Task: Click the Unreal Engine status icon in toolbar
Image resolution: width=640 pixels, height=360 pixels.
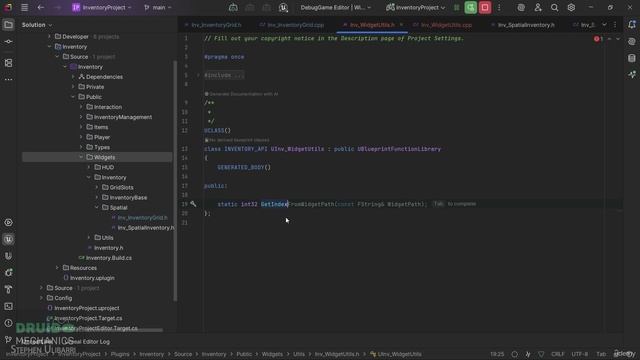Action: (283, 7)
